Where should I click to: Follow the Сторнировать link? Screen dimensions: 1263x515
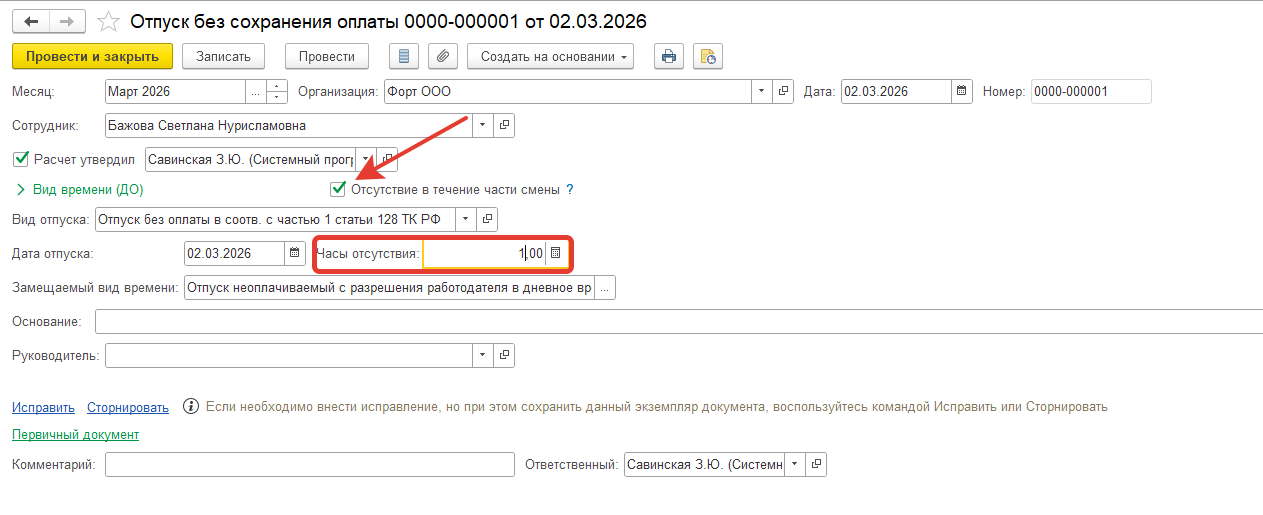(128, 407)
